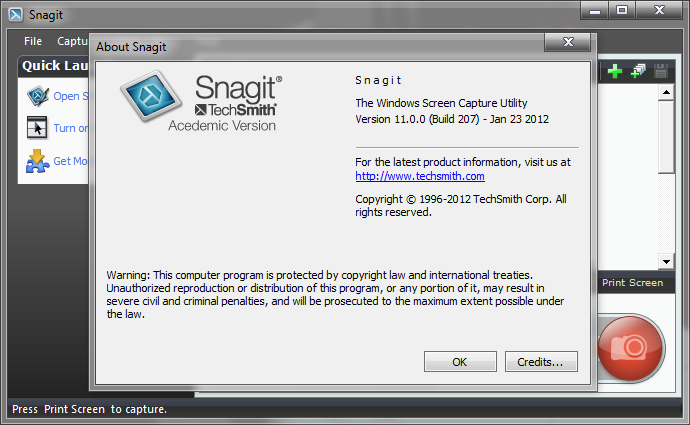The image size is (690, 425).
Task: Click 'The Windows Screen Capture Utility' text
Action: point(441,103)
